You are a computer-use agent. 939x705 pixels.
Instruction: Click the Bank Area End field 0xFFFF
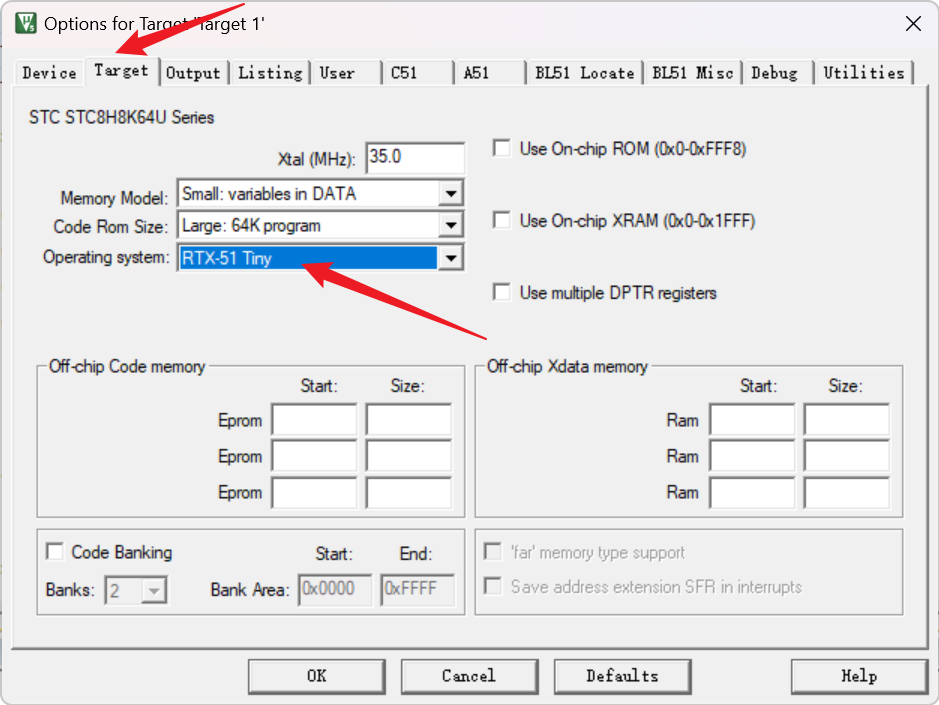pyautogui.click(x=417, y=589)
